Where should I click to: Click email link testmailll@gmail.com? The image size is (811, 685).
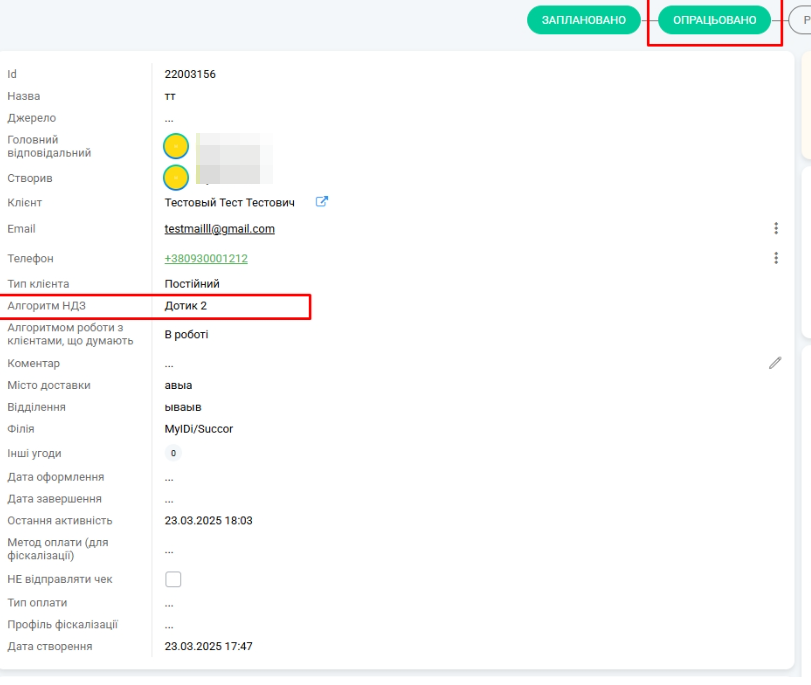(x=219, y=229)
